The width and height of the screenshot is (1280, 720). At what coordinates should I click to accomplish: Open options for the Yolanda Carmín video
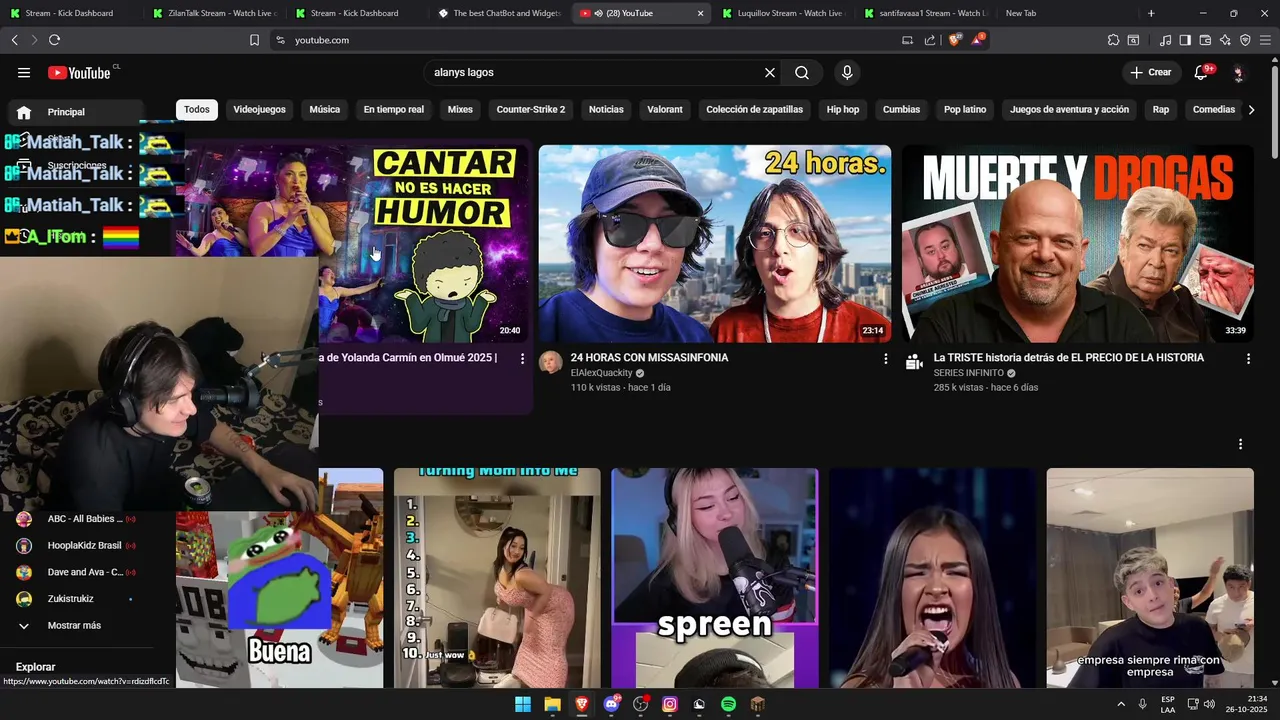(x=522, y=359)
